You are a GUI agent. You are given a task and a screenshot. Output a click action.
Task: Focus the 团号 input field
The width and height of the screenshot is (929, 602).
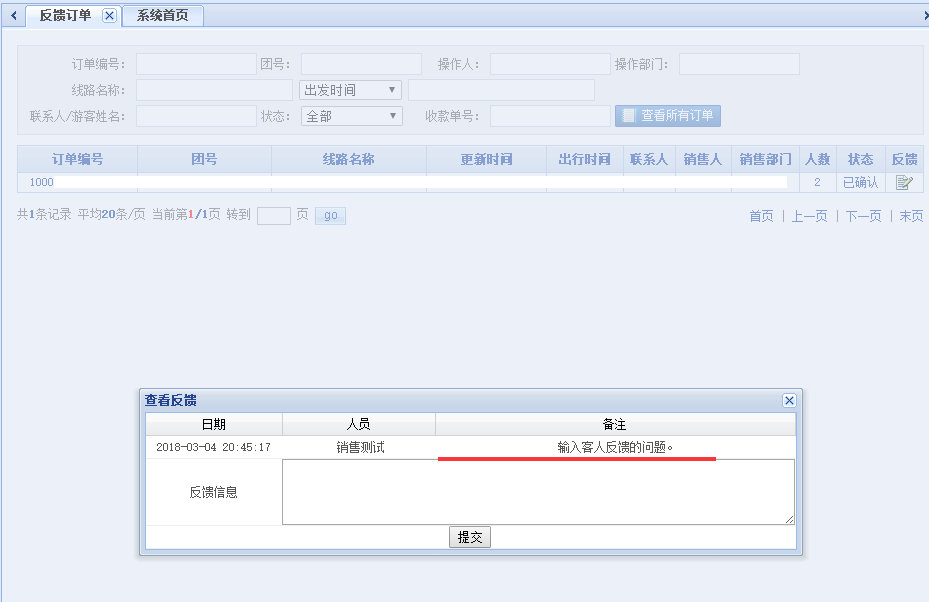click(361, 64)
